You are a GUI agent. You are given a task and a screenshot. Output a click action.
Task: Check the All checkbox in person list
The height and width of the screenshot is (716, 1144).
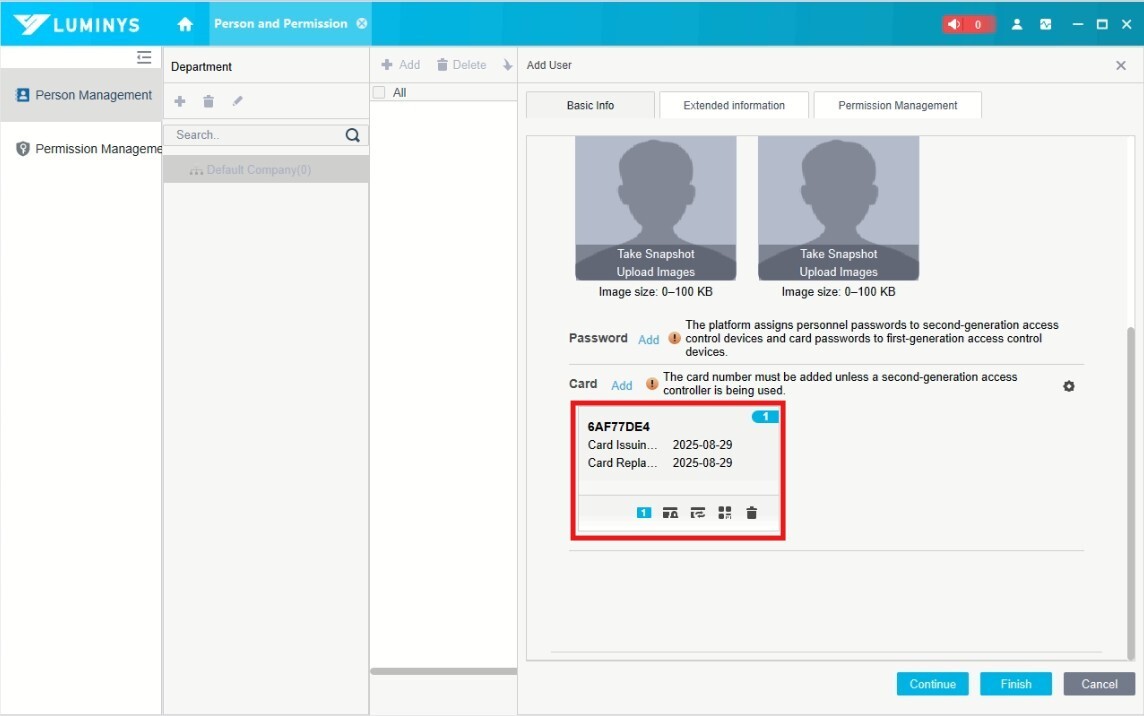coord(379,93)
